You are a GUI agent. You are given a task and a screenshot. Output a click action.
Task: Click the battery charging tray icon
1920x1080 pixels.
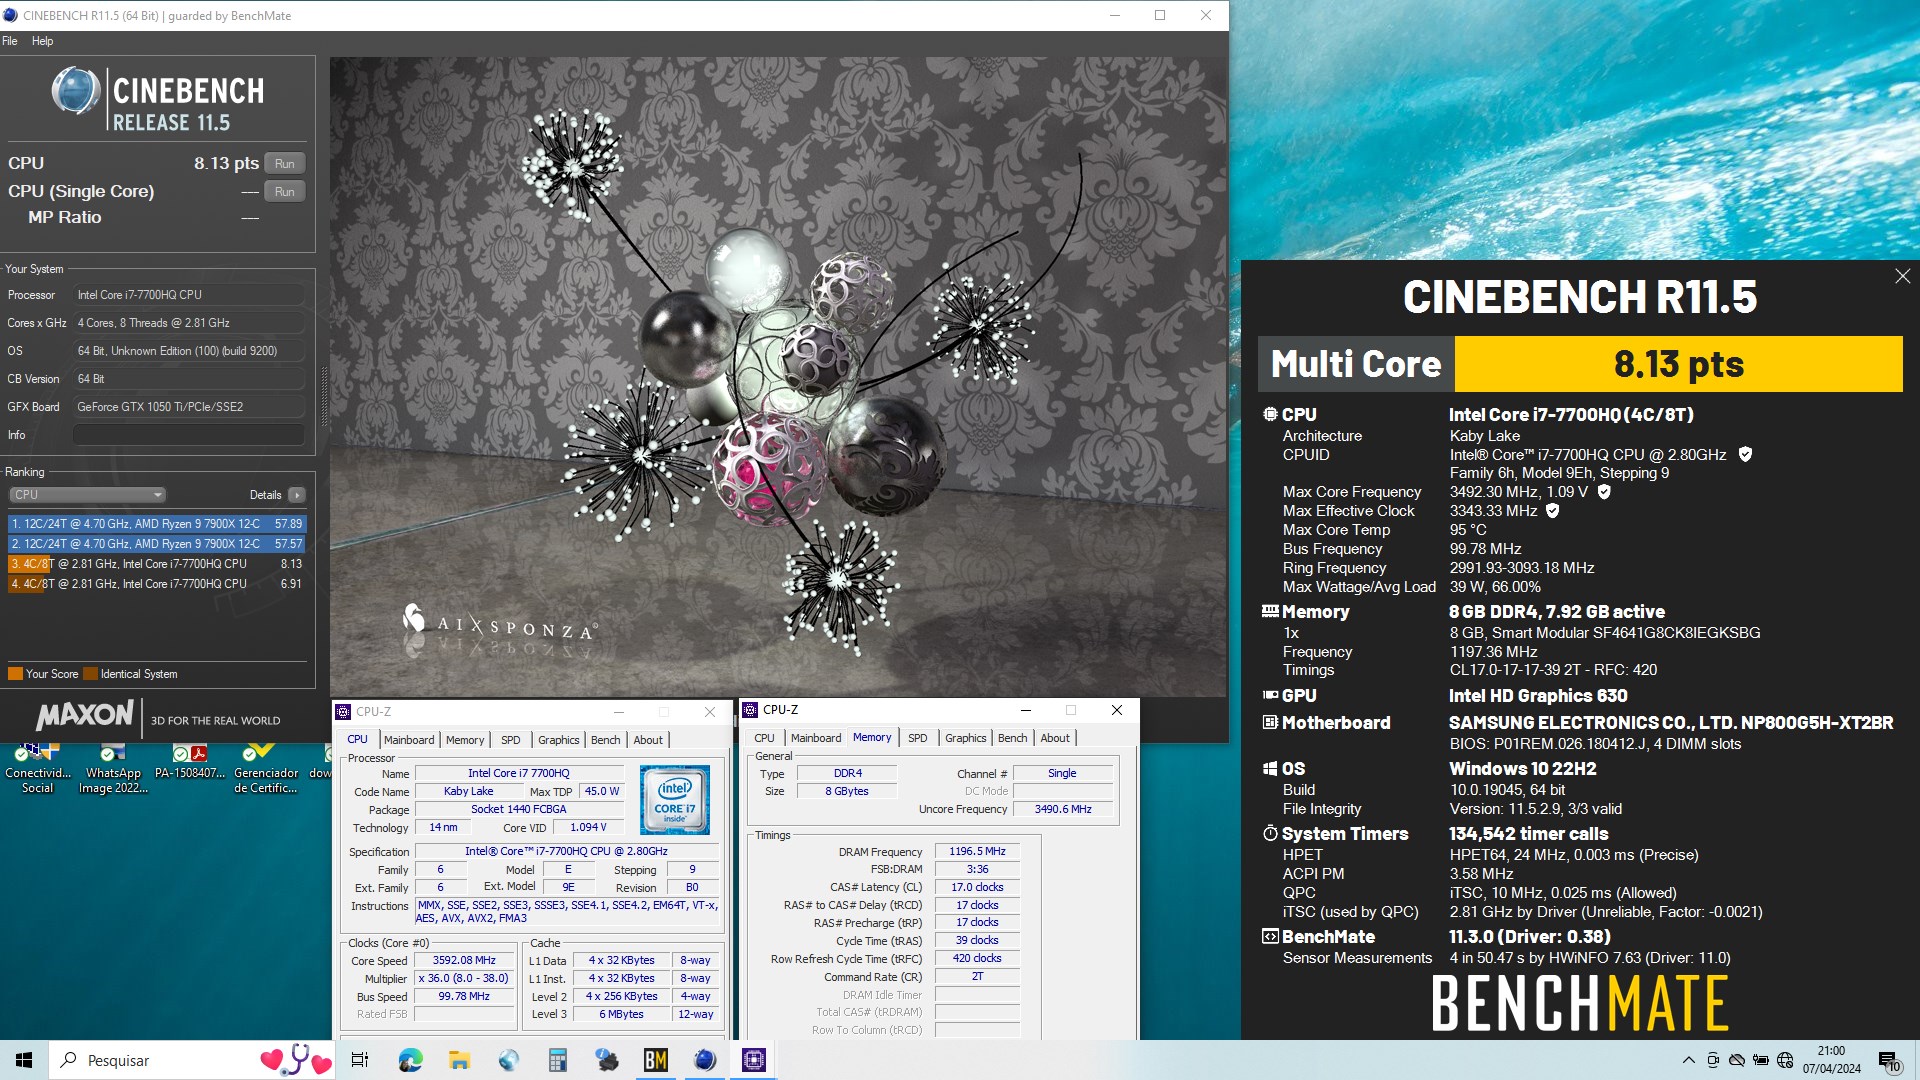click(1761, 1060)
